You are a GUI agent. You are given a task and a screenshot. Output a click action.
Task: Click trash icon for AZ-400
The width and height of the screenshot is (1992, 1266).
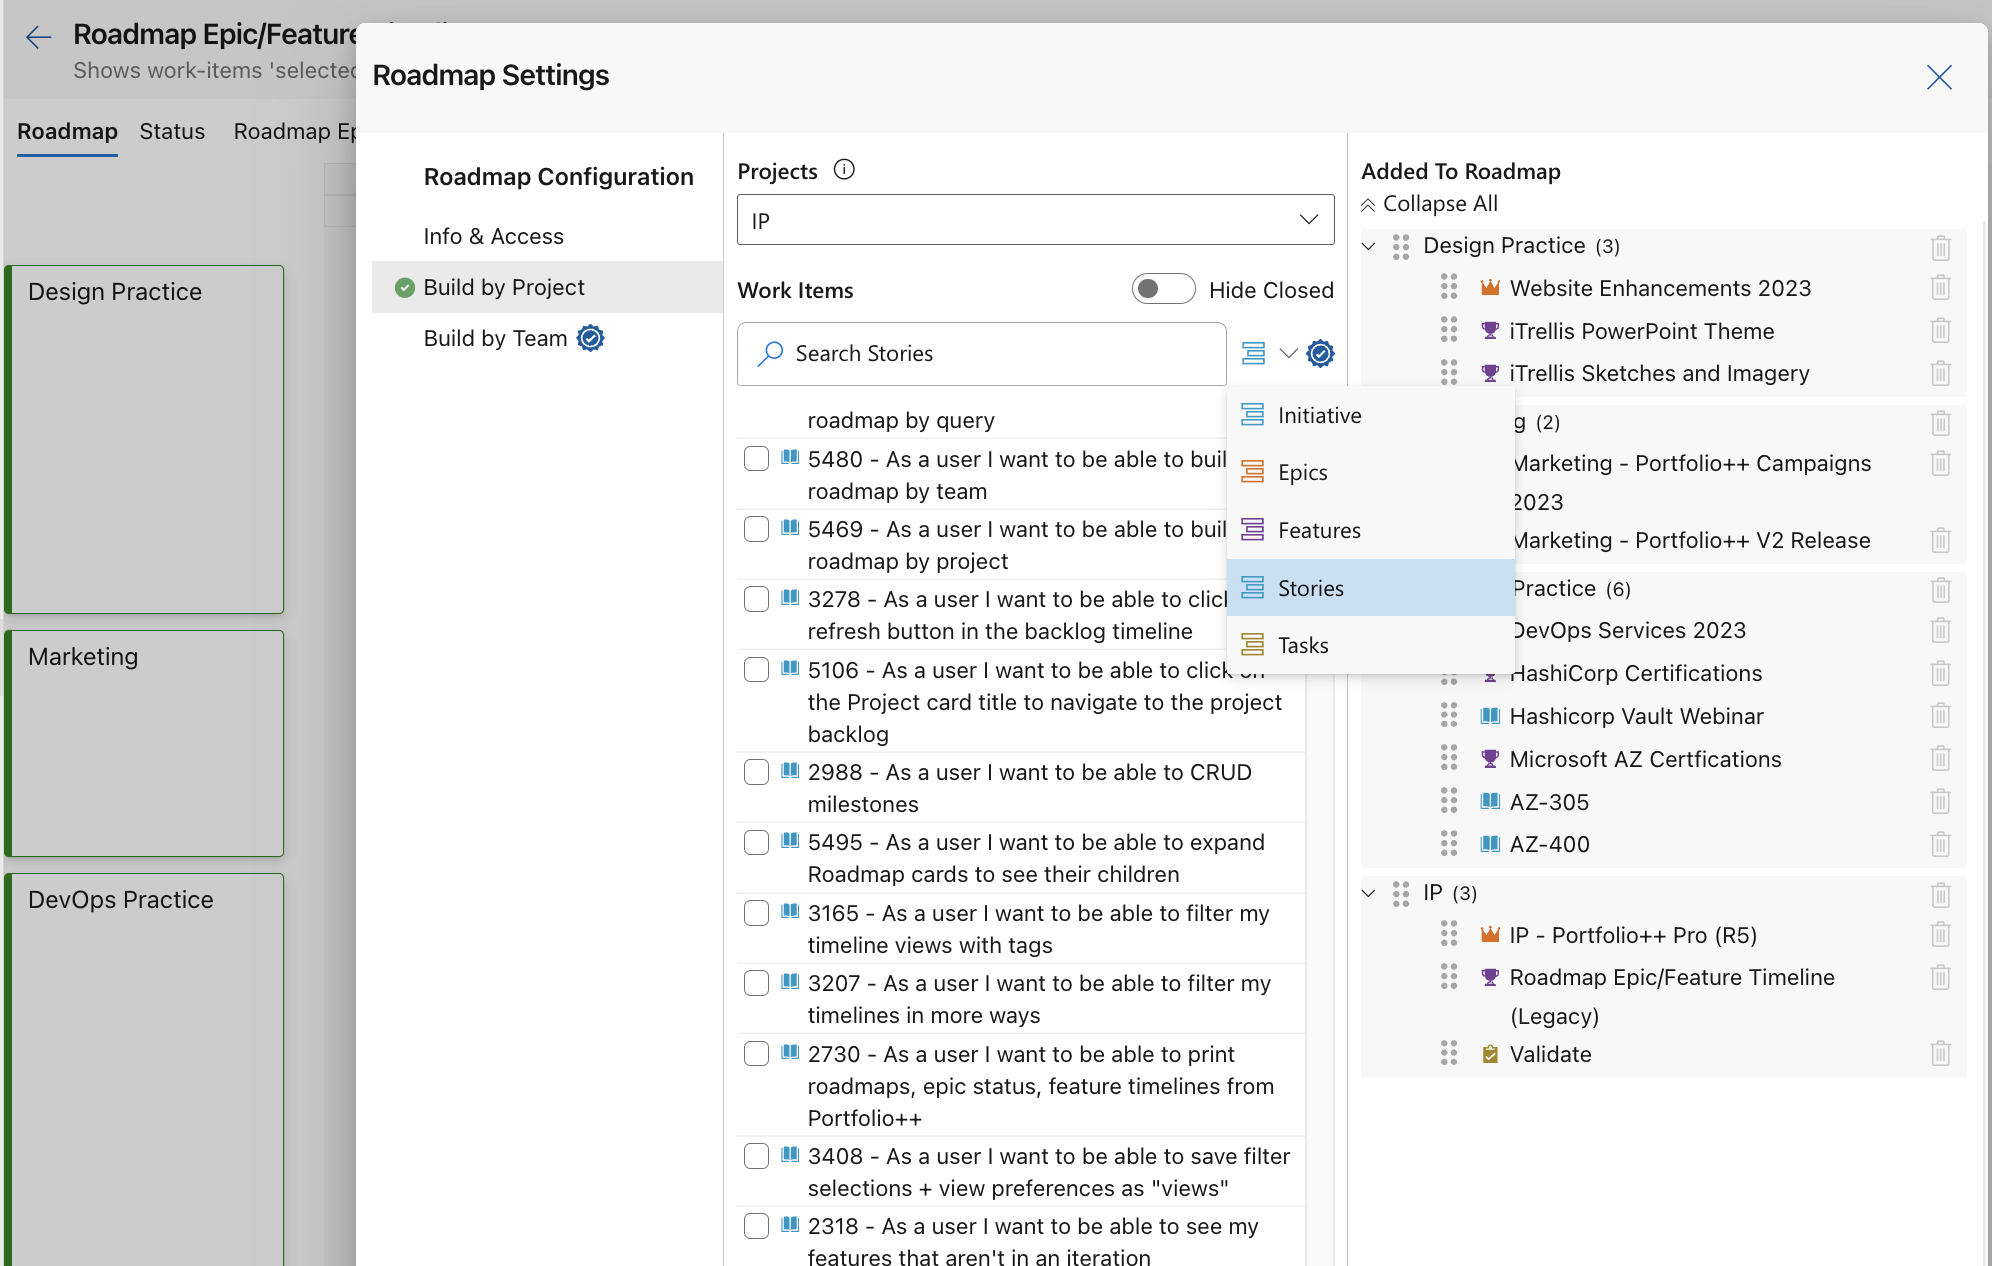pyautogui.click(x=1940, y=844)
